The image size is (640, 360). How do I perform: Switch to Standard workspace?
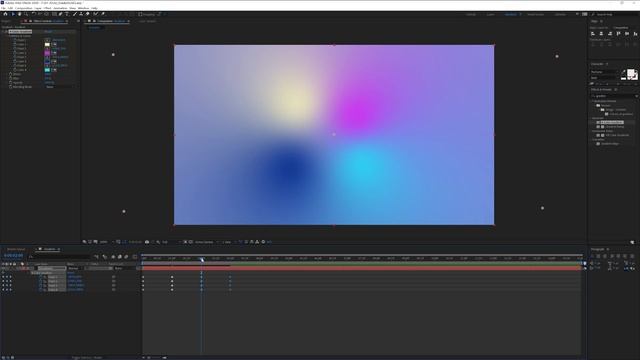511,14
